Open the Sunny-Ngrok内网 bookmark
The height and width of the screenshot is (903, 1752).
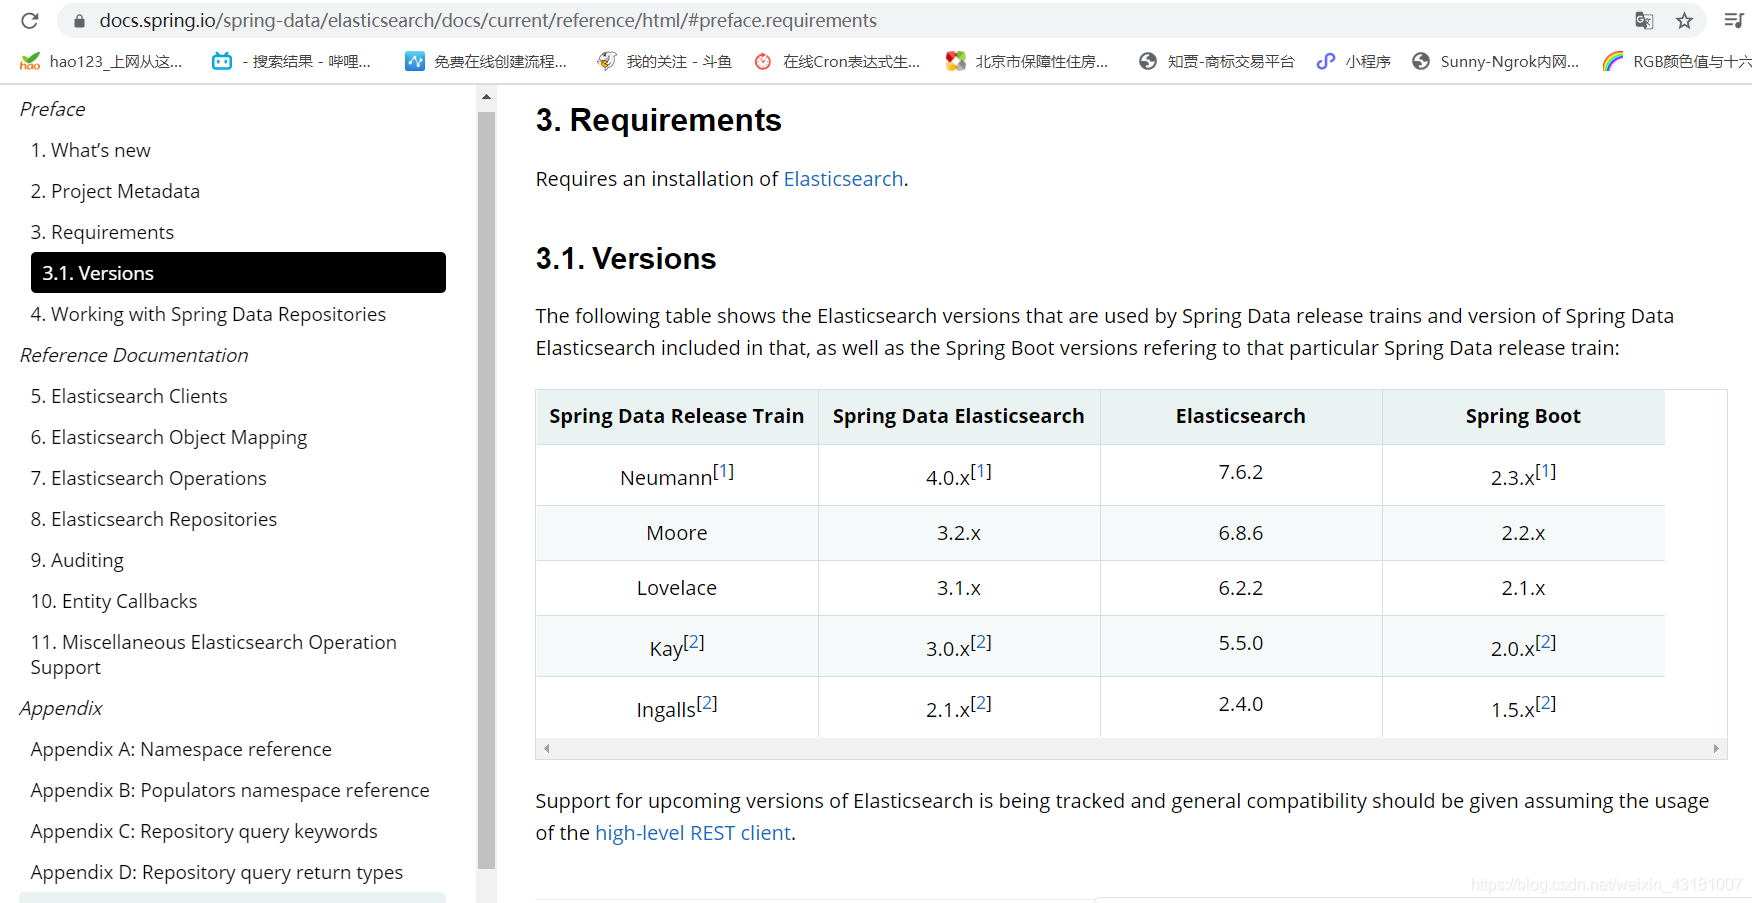[x=1495, y=61]
